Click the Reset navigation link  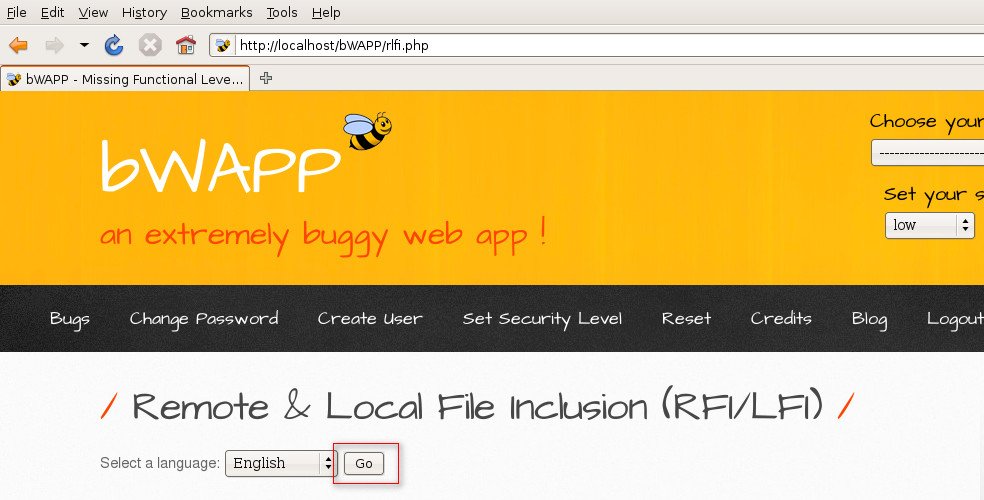(x=686, y=319)
